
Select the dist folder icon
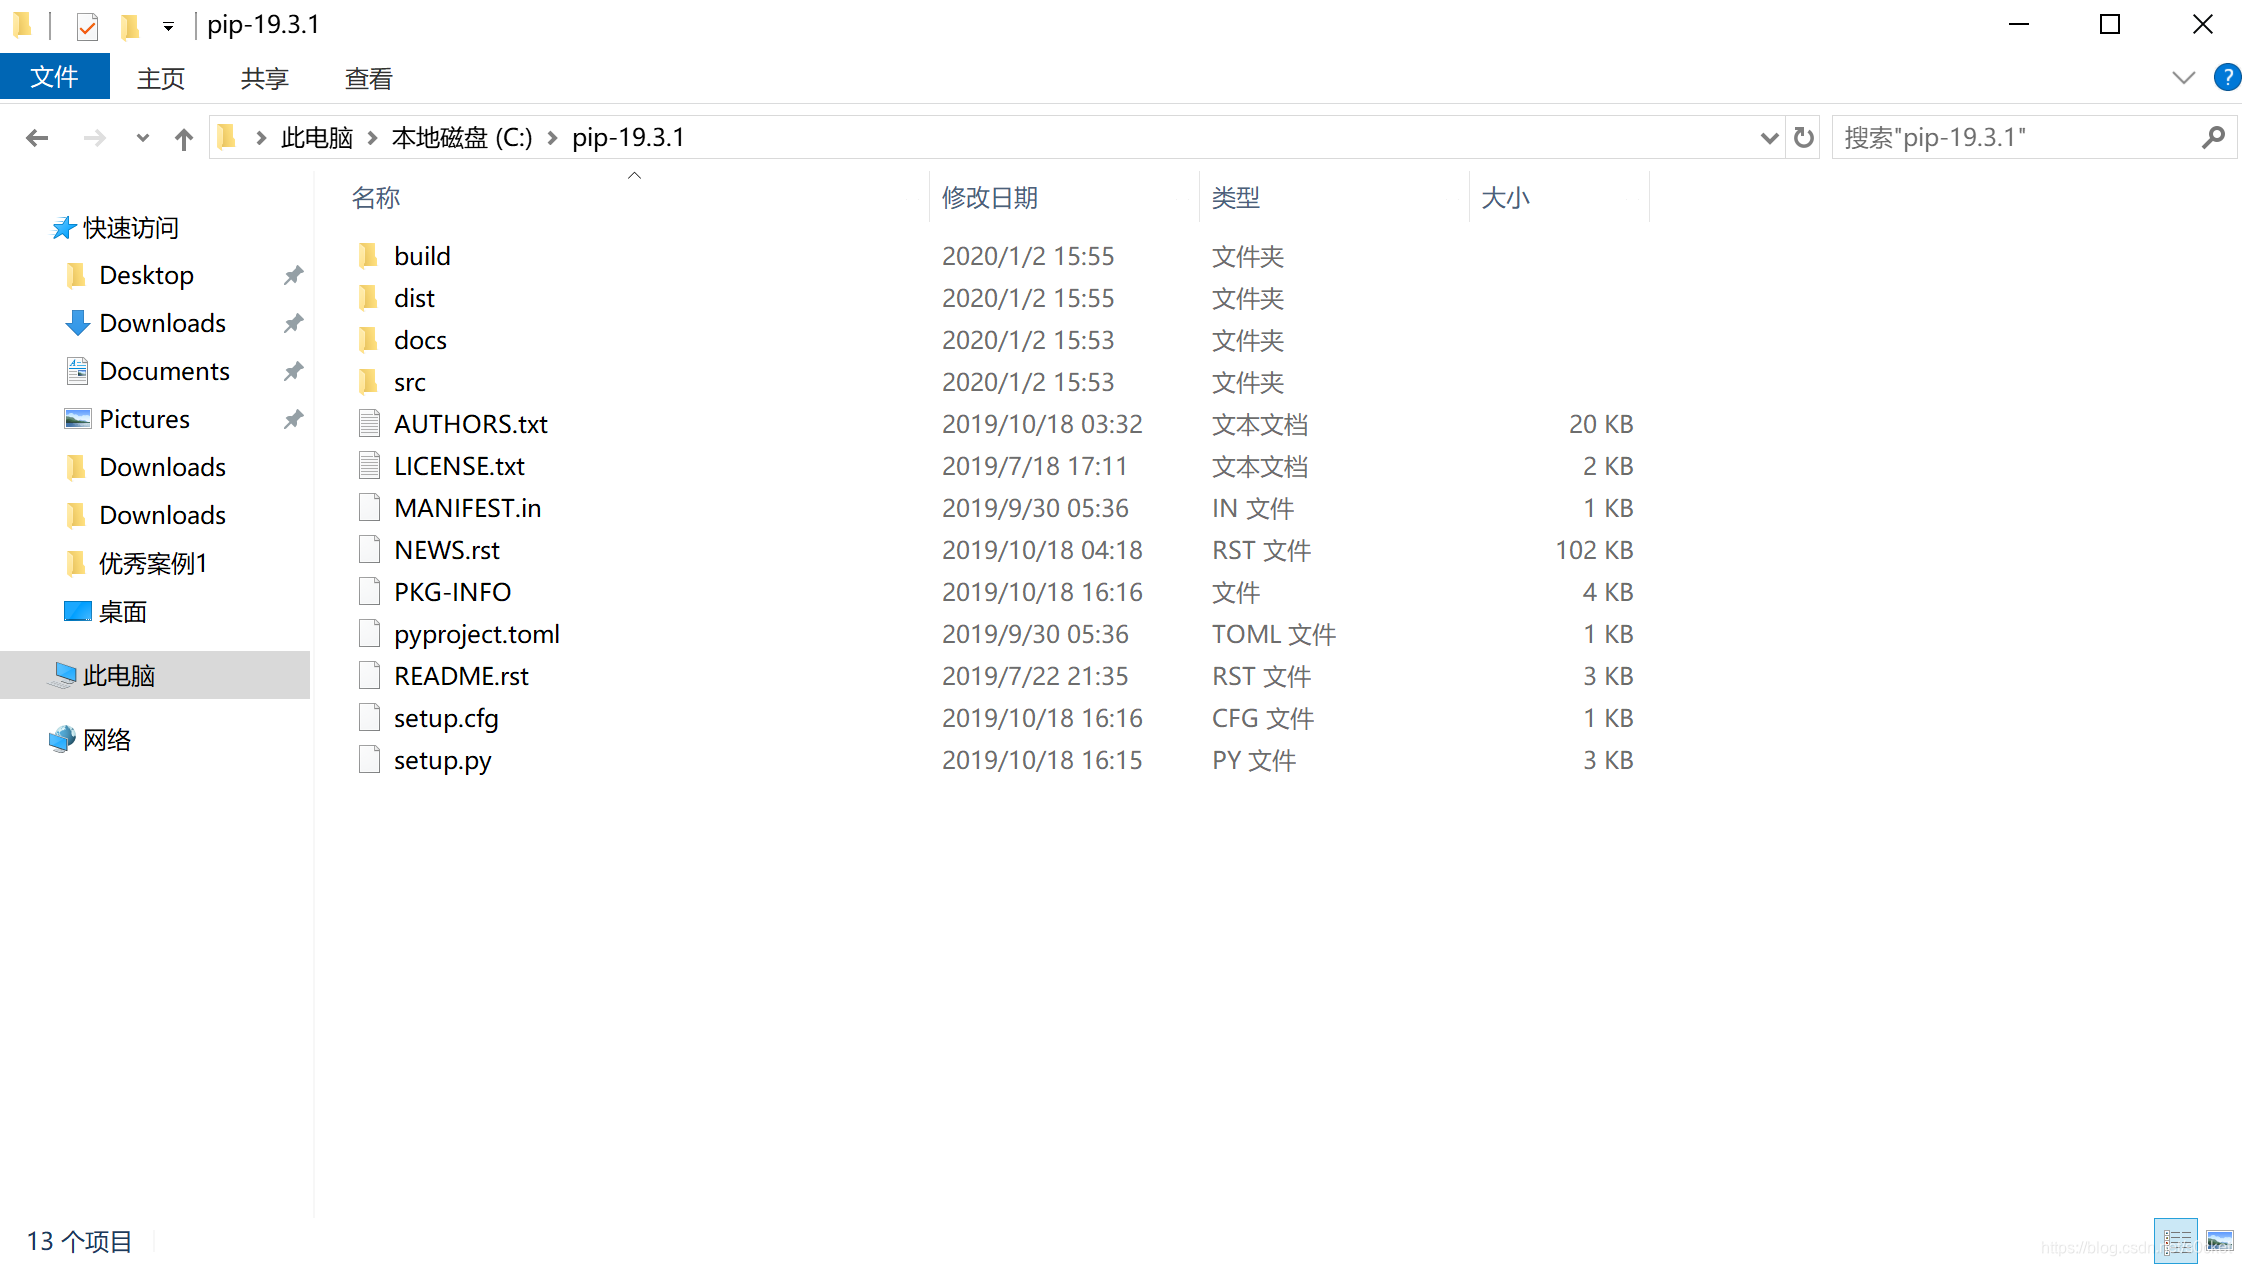(x=368, y=298)
